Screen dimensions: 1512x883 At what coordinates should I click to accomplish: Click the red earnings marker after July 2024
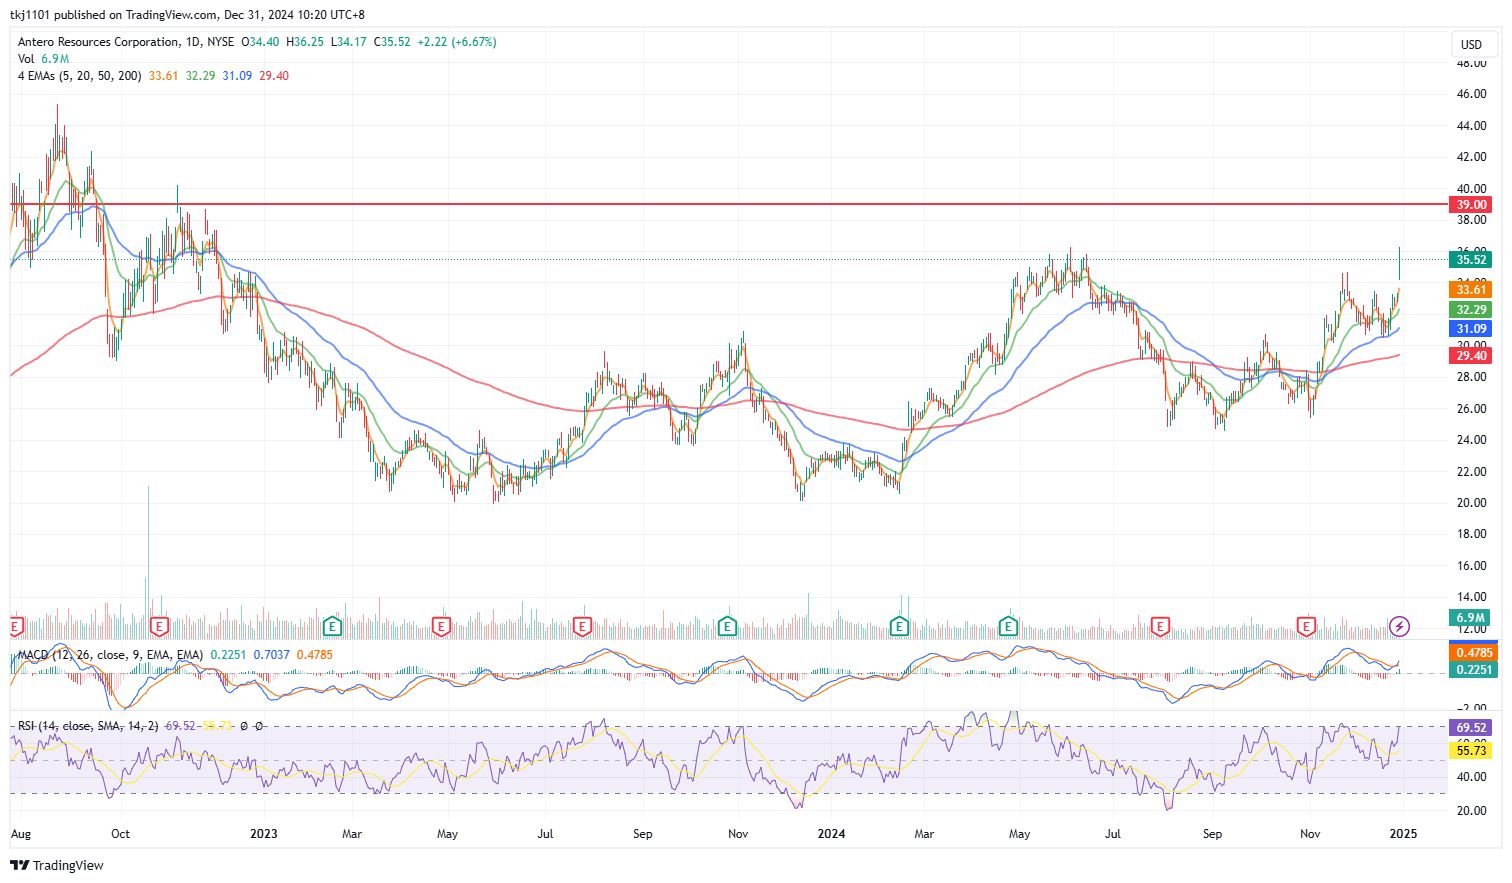click(x=1160, y=627)
